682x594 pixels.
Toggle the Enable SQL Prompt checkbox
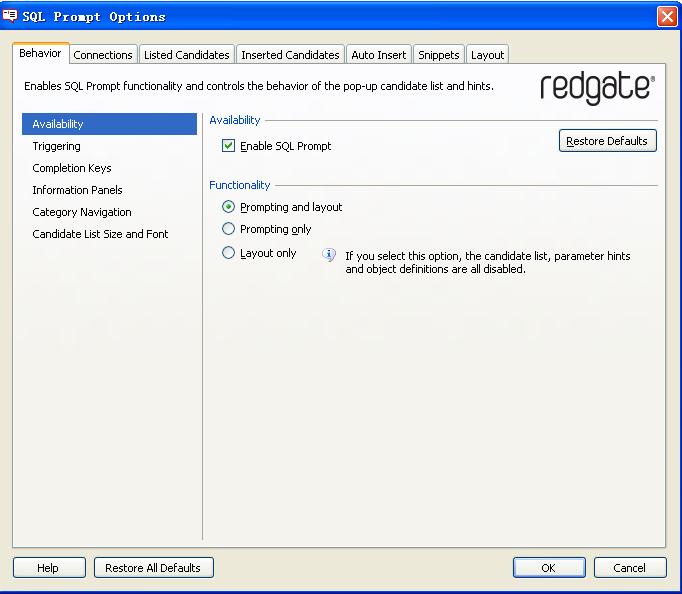[228, 146]
